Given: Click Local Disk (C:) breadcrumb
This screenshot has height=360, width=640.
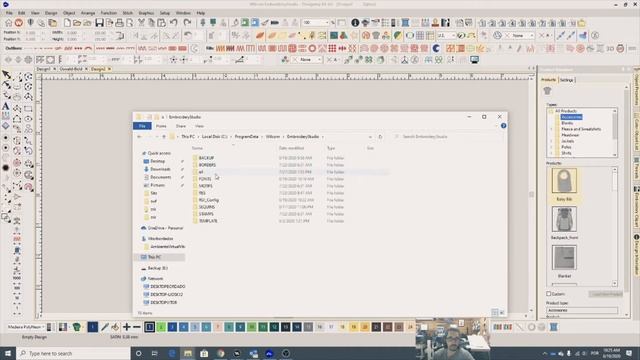Looking at the screenshot, I should pyautogui.click(x=214, y=137).
